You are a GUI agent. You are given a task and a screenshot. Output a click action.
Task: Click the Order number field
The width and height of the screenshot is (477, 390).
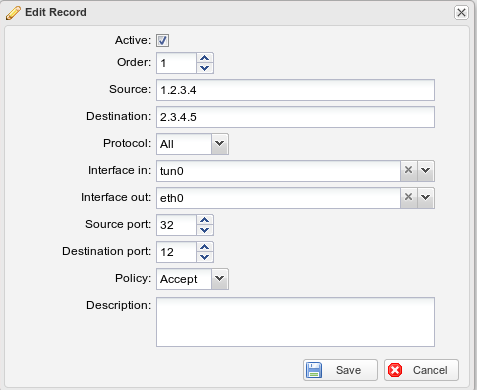pyautogui.click(x=176, y=63)
